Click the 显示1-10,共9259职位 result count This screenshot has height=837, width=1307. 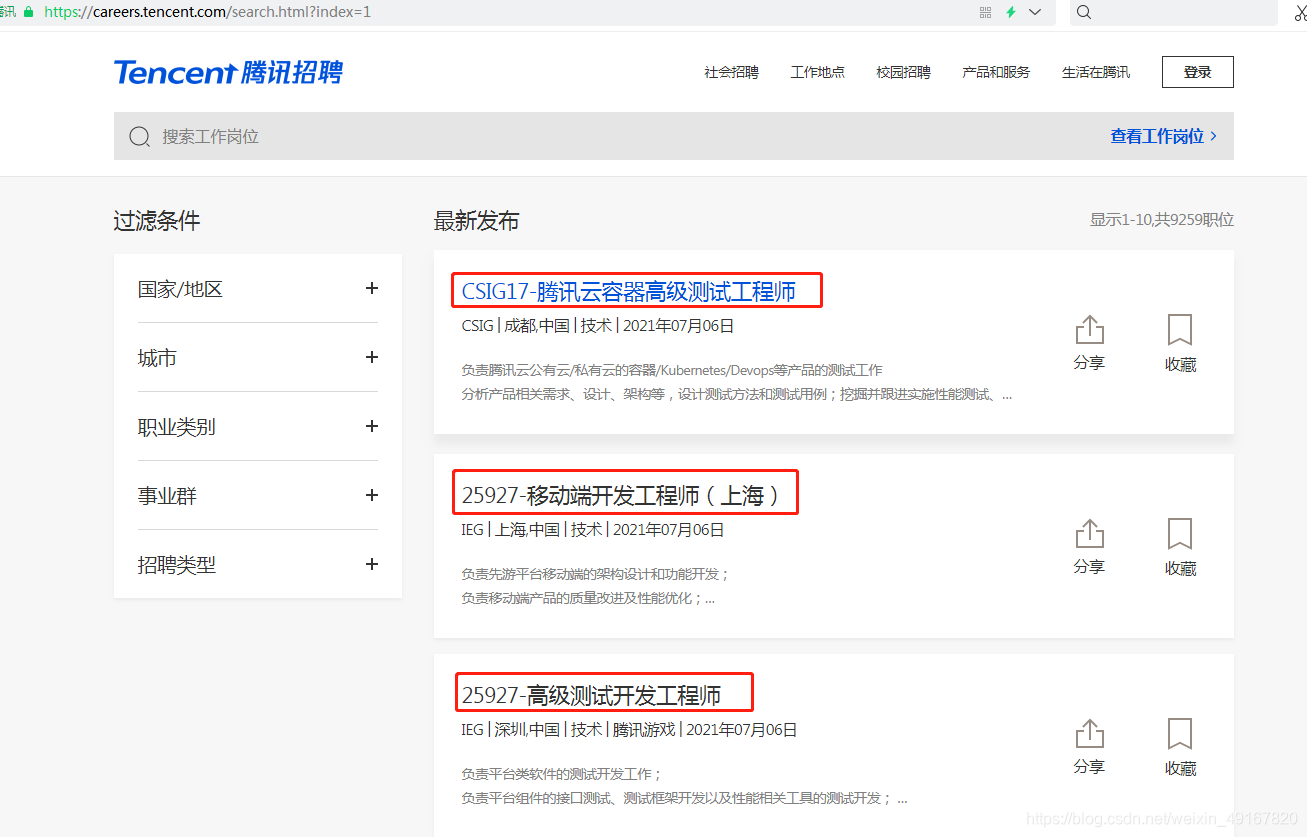pos(1162,220)
